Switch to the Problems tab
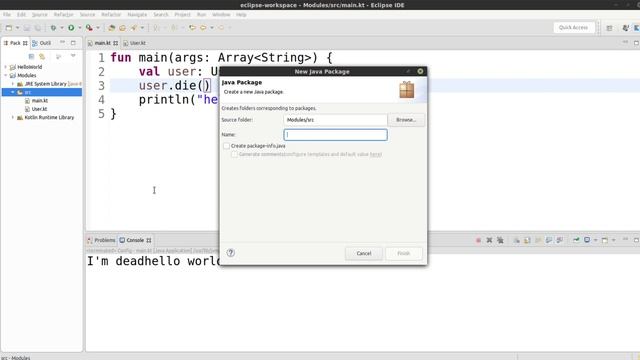640x360 pixels. pyautogui.click(x=101, y=240)
